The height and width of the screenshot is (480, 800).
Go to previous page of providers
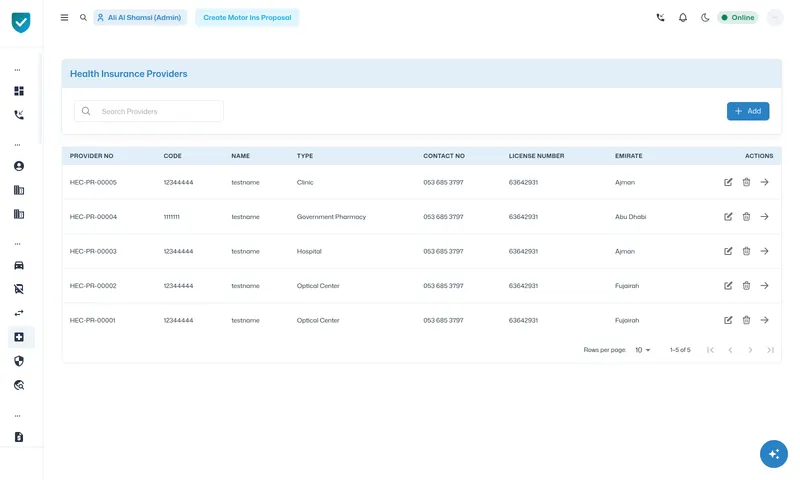pyautogui.click(x=730, y=350)
